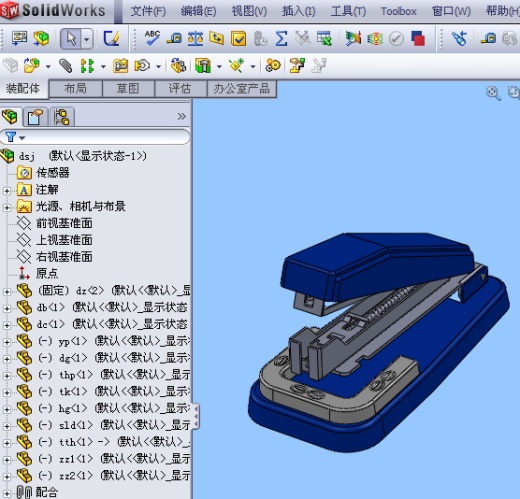Expand the 注解 annotations folder
The height and width of the screenshot is (499, 520).
click(7, 191)
